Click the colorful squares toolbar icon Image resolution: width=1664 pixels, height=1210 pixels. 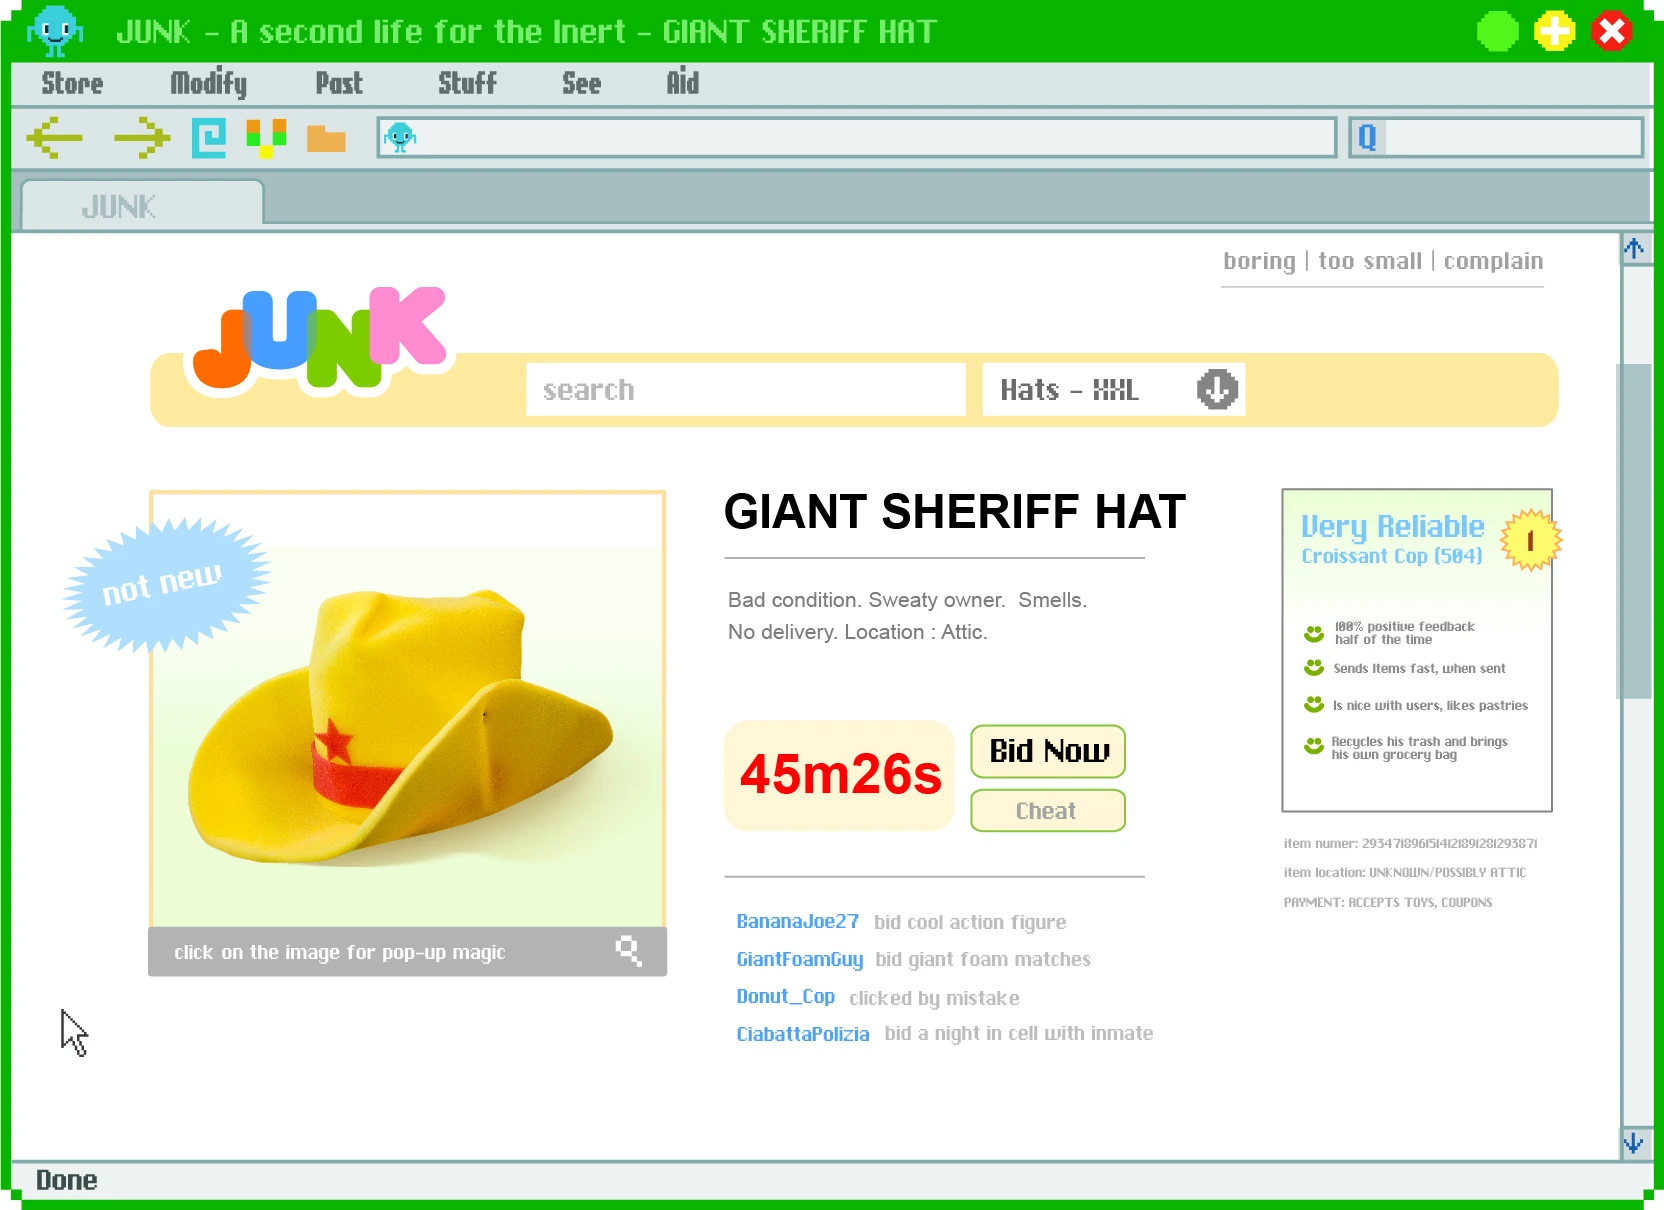tap(266, 138)
